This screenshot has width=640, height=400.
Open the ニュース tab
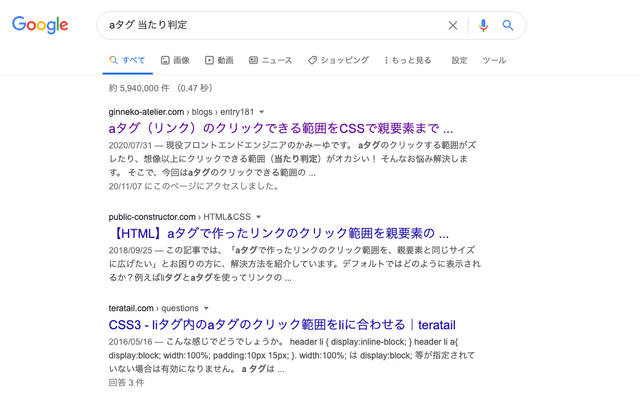pos(271,60)
